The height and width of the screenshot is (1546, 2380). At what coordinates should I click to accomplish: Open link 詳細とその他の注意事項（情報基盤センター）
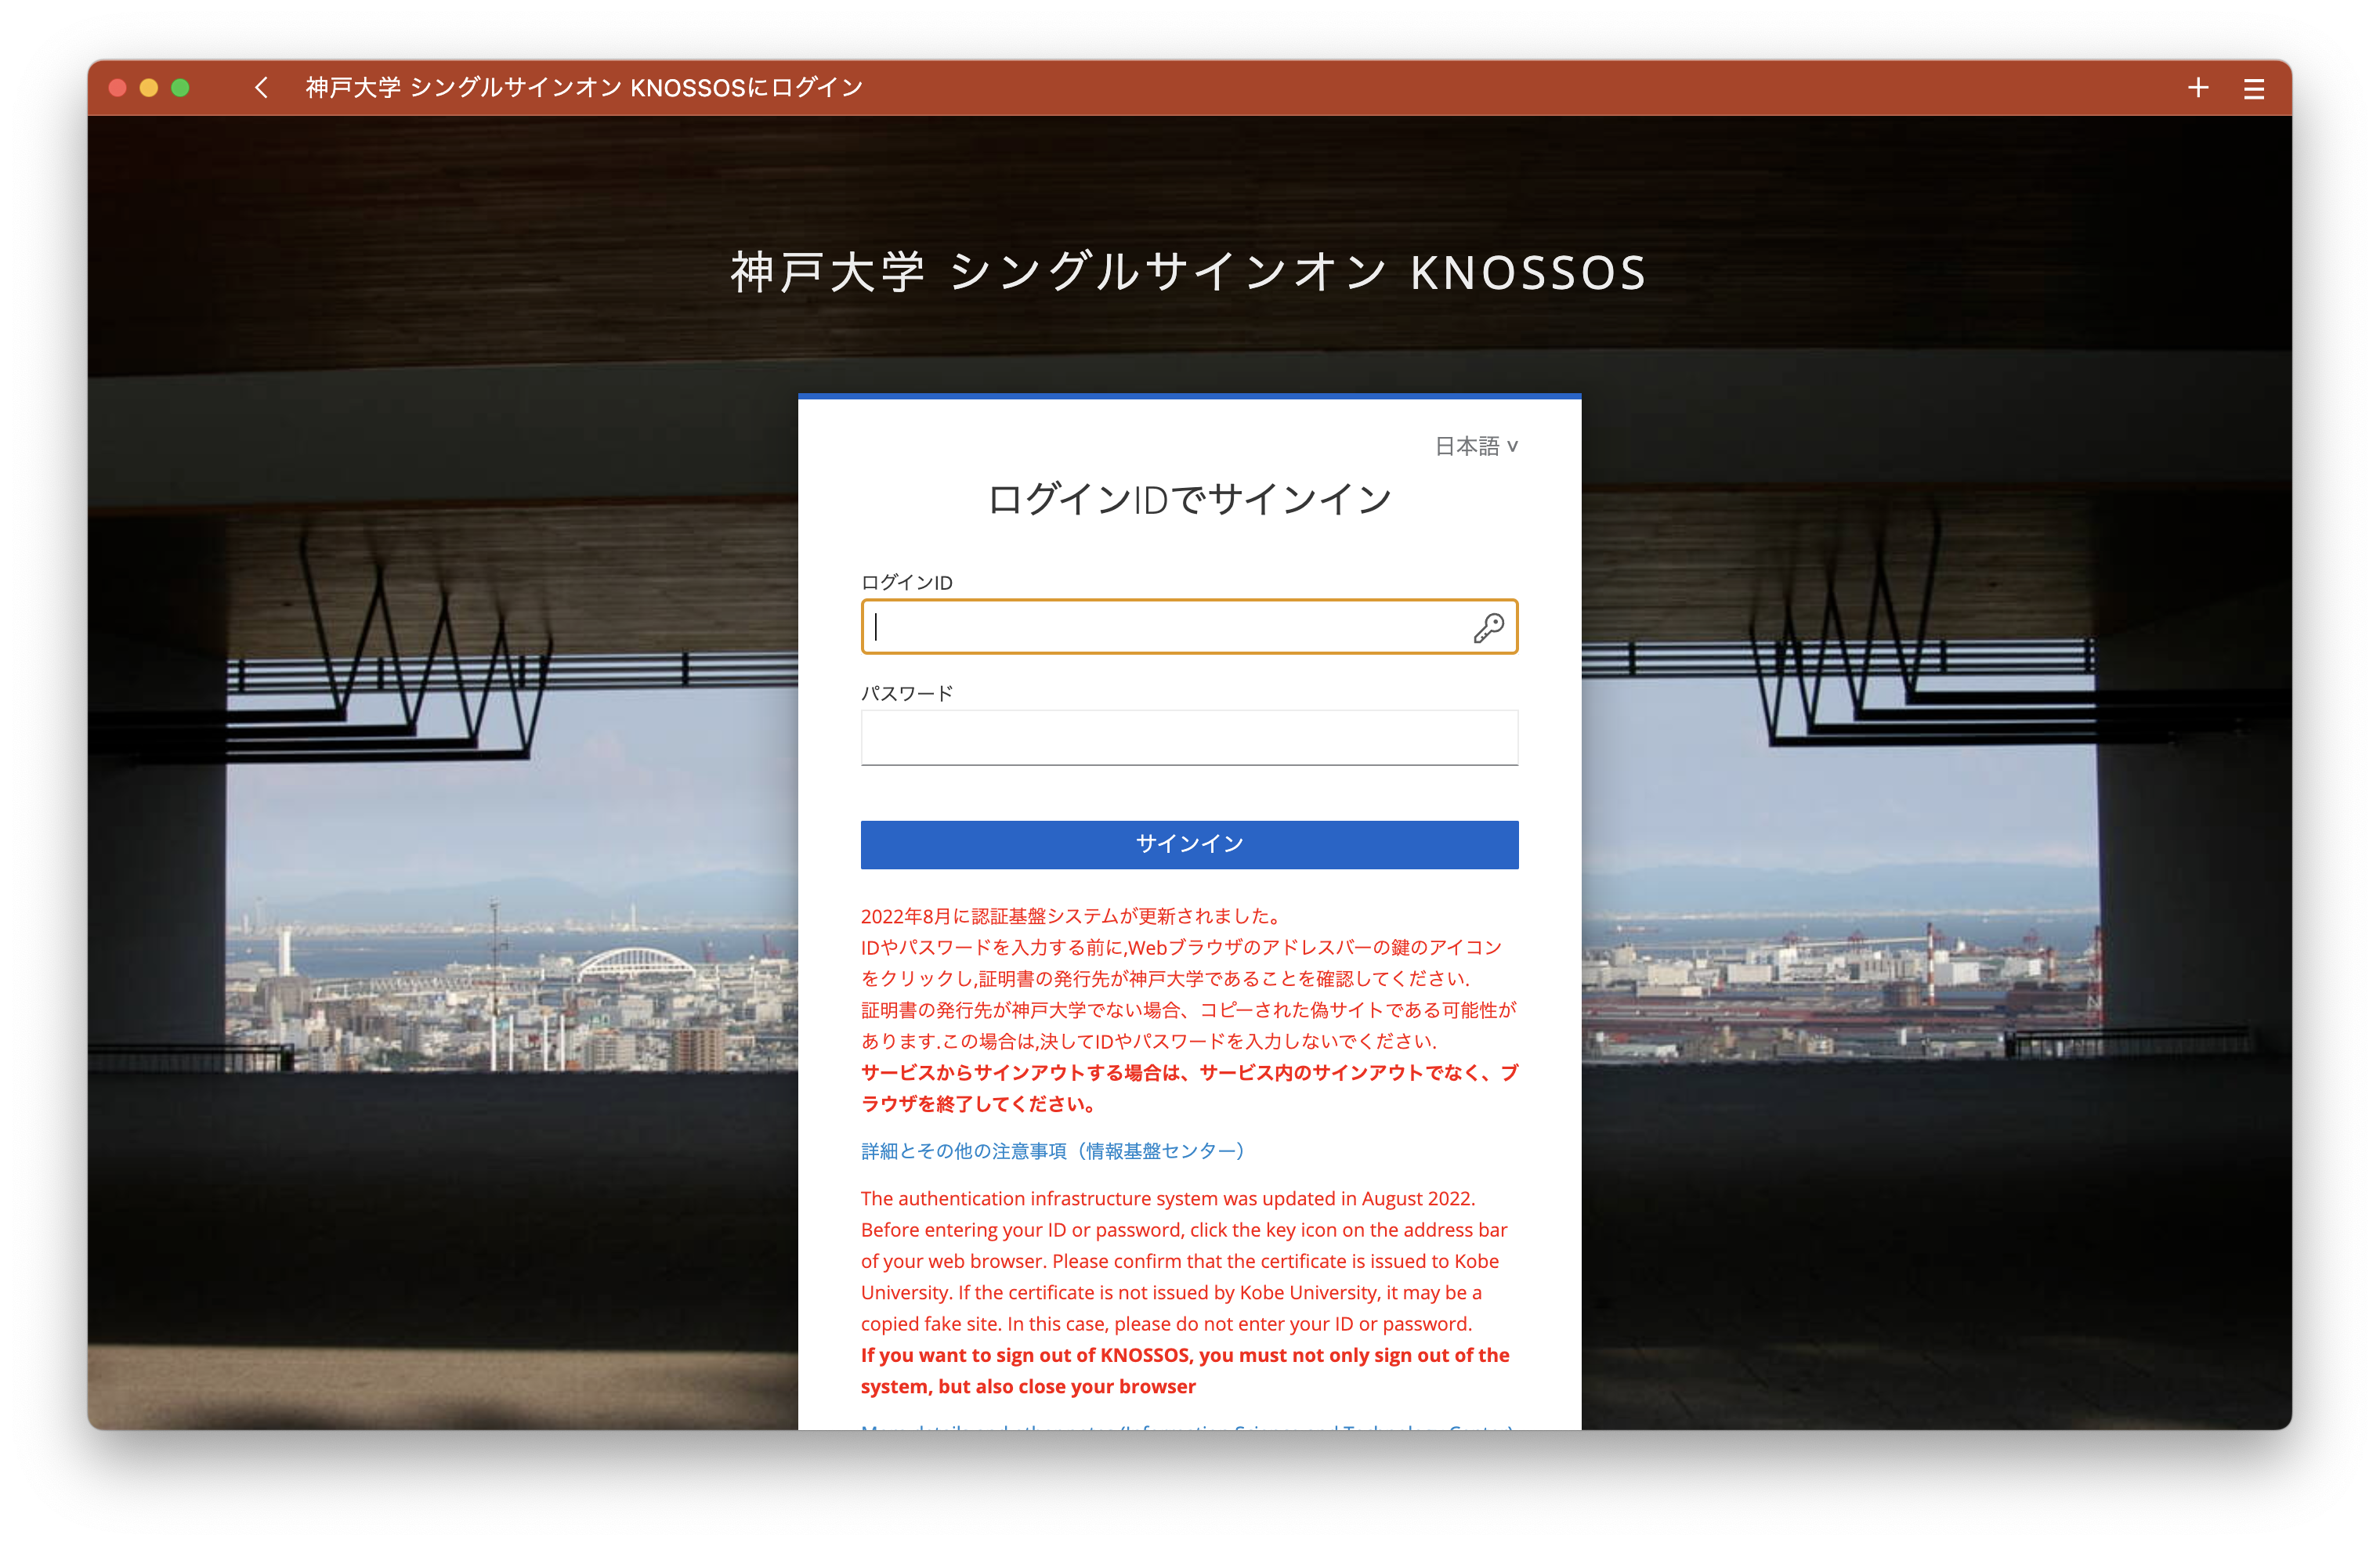(x=1053, y=1151)
